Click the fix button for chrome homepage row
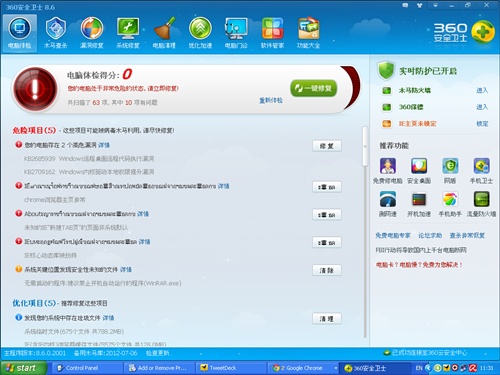This screenshot has width=500, height=375. click(x=327, y=187)
